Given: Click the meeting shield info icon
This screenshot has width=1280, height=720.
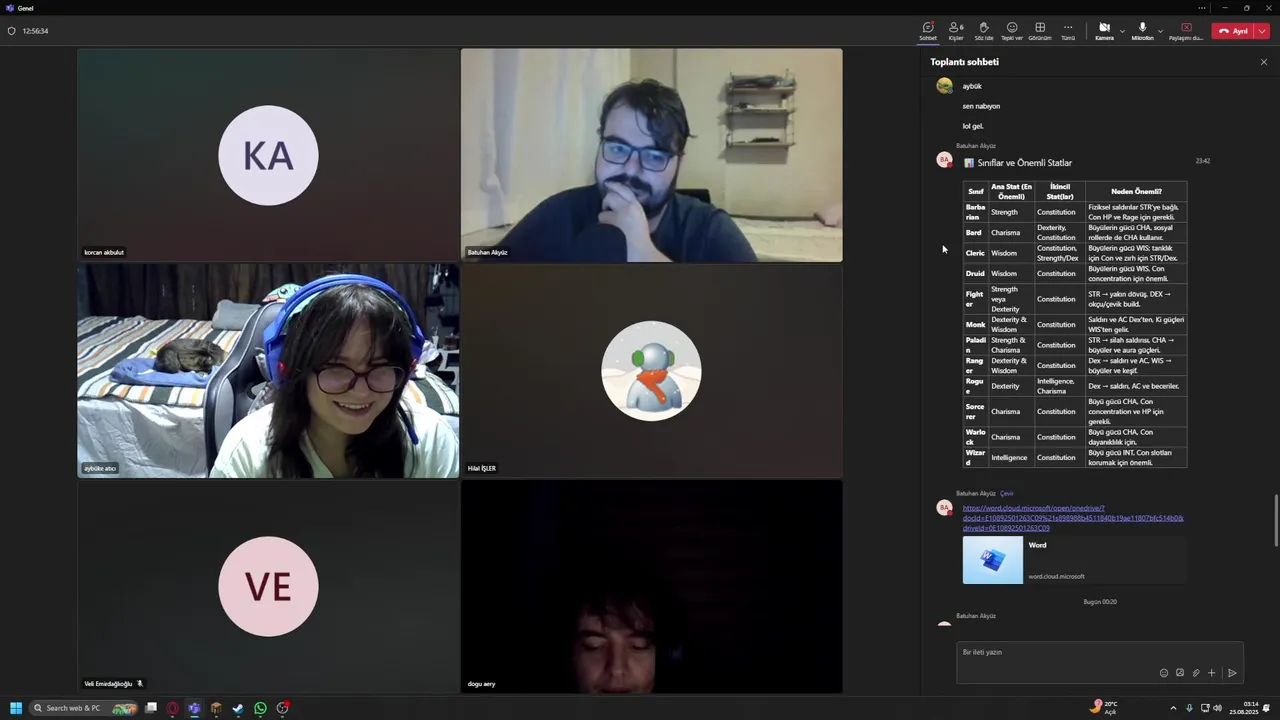Looking at the screenshot, I should [x=11, y=31].
